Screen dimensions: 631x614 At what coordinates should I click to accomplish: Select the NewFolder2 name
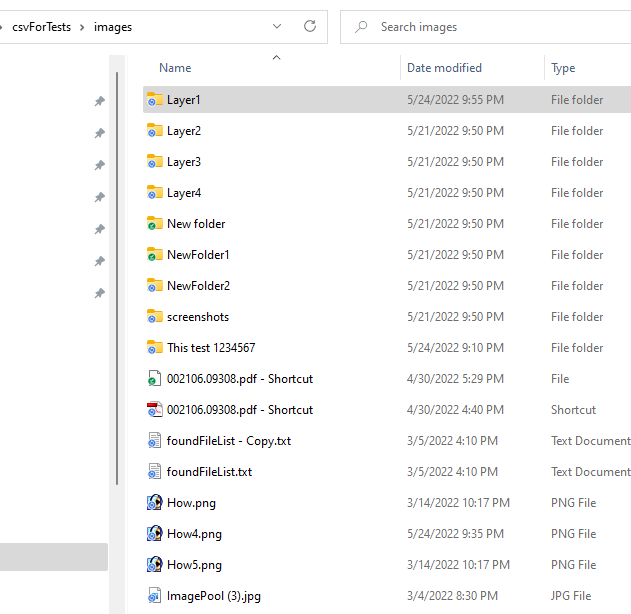pos(198,286)
